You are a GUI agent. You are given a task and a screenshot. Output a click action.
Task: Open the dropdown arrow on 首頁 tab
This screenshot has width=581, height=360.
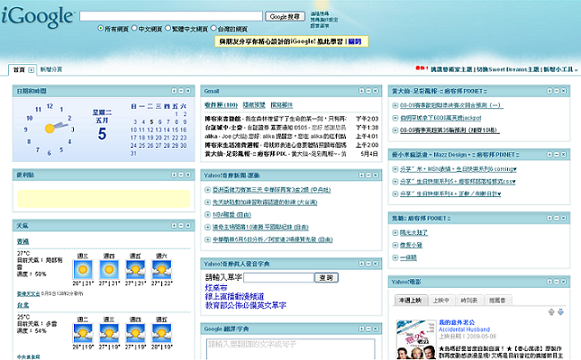31,70
